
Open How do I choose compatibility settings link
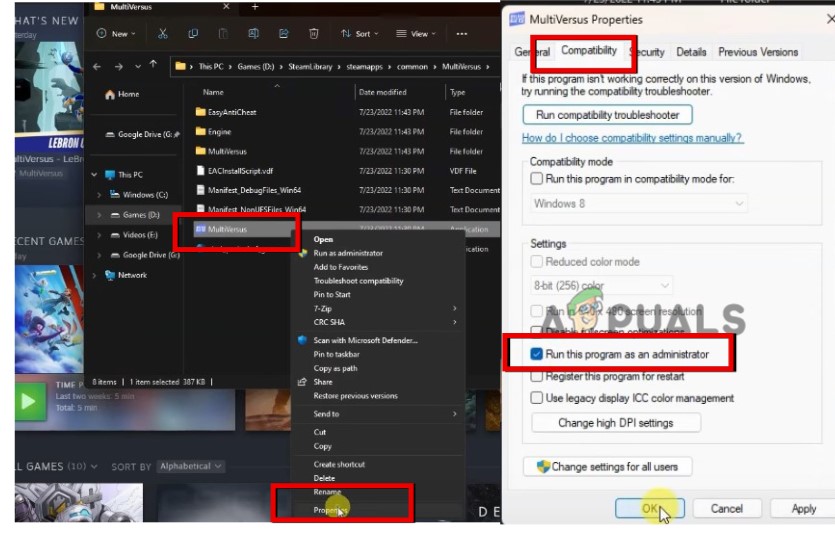(x=632, y=138)
